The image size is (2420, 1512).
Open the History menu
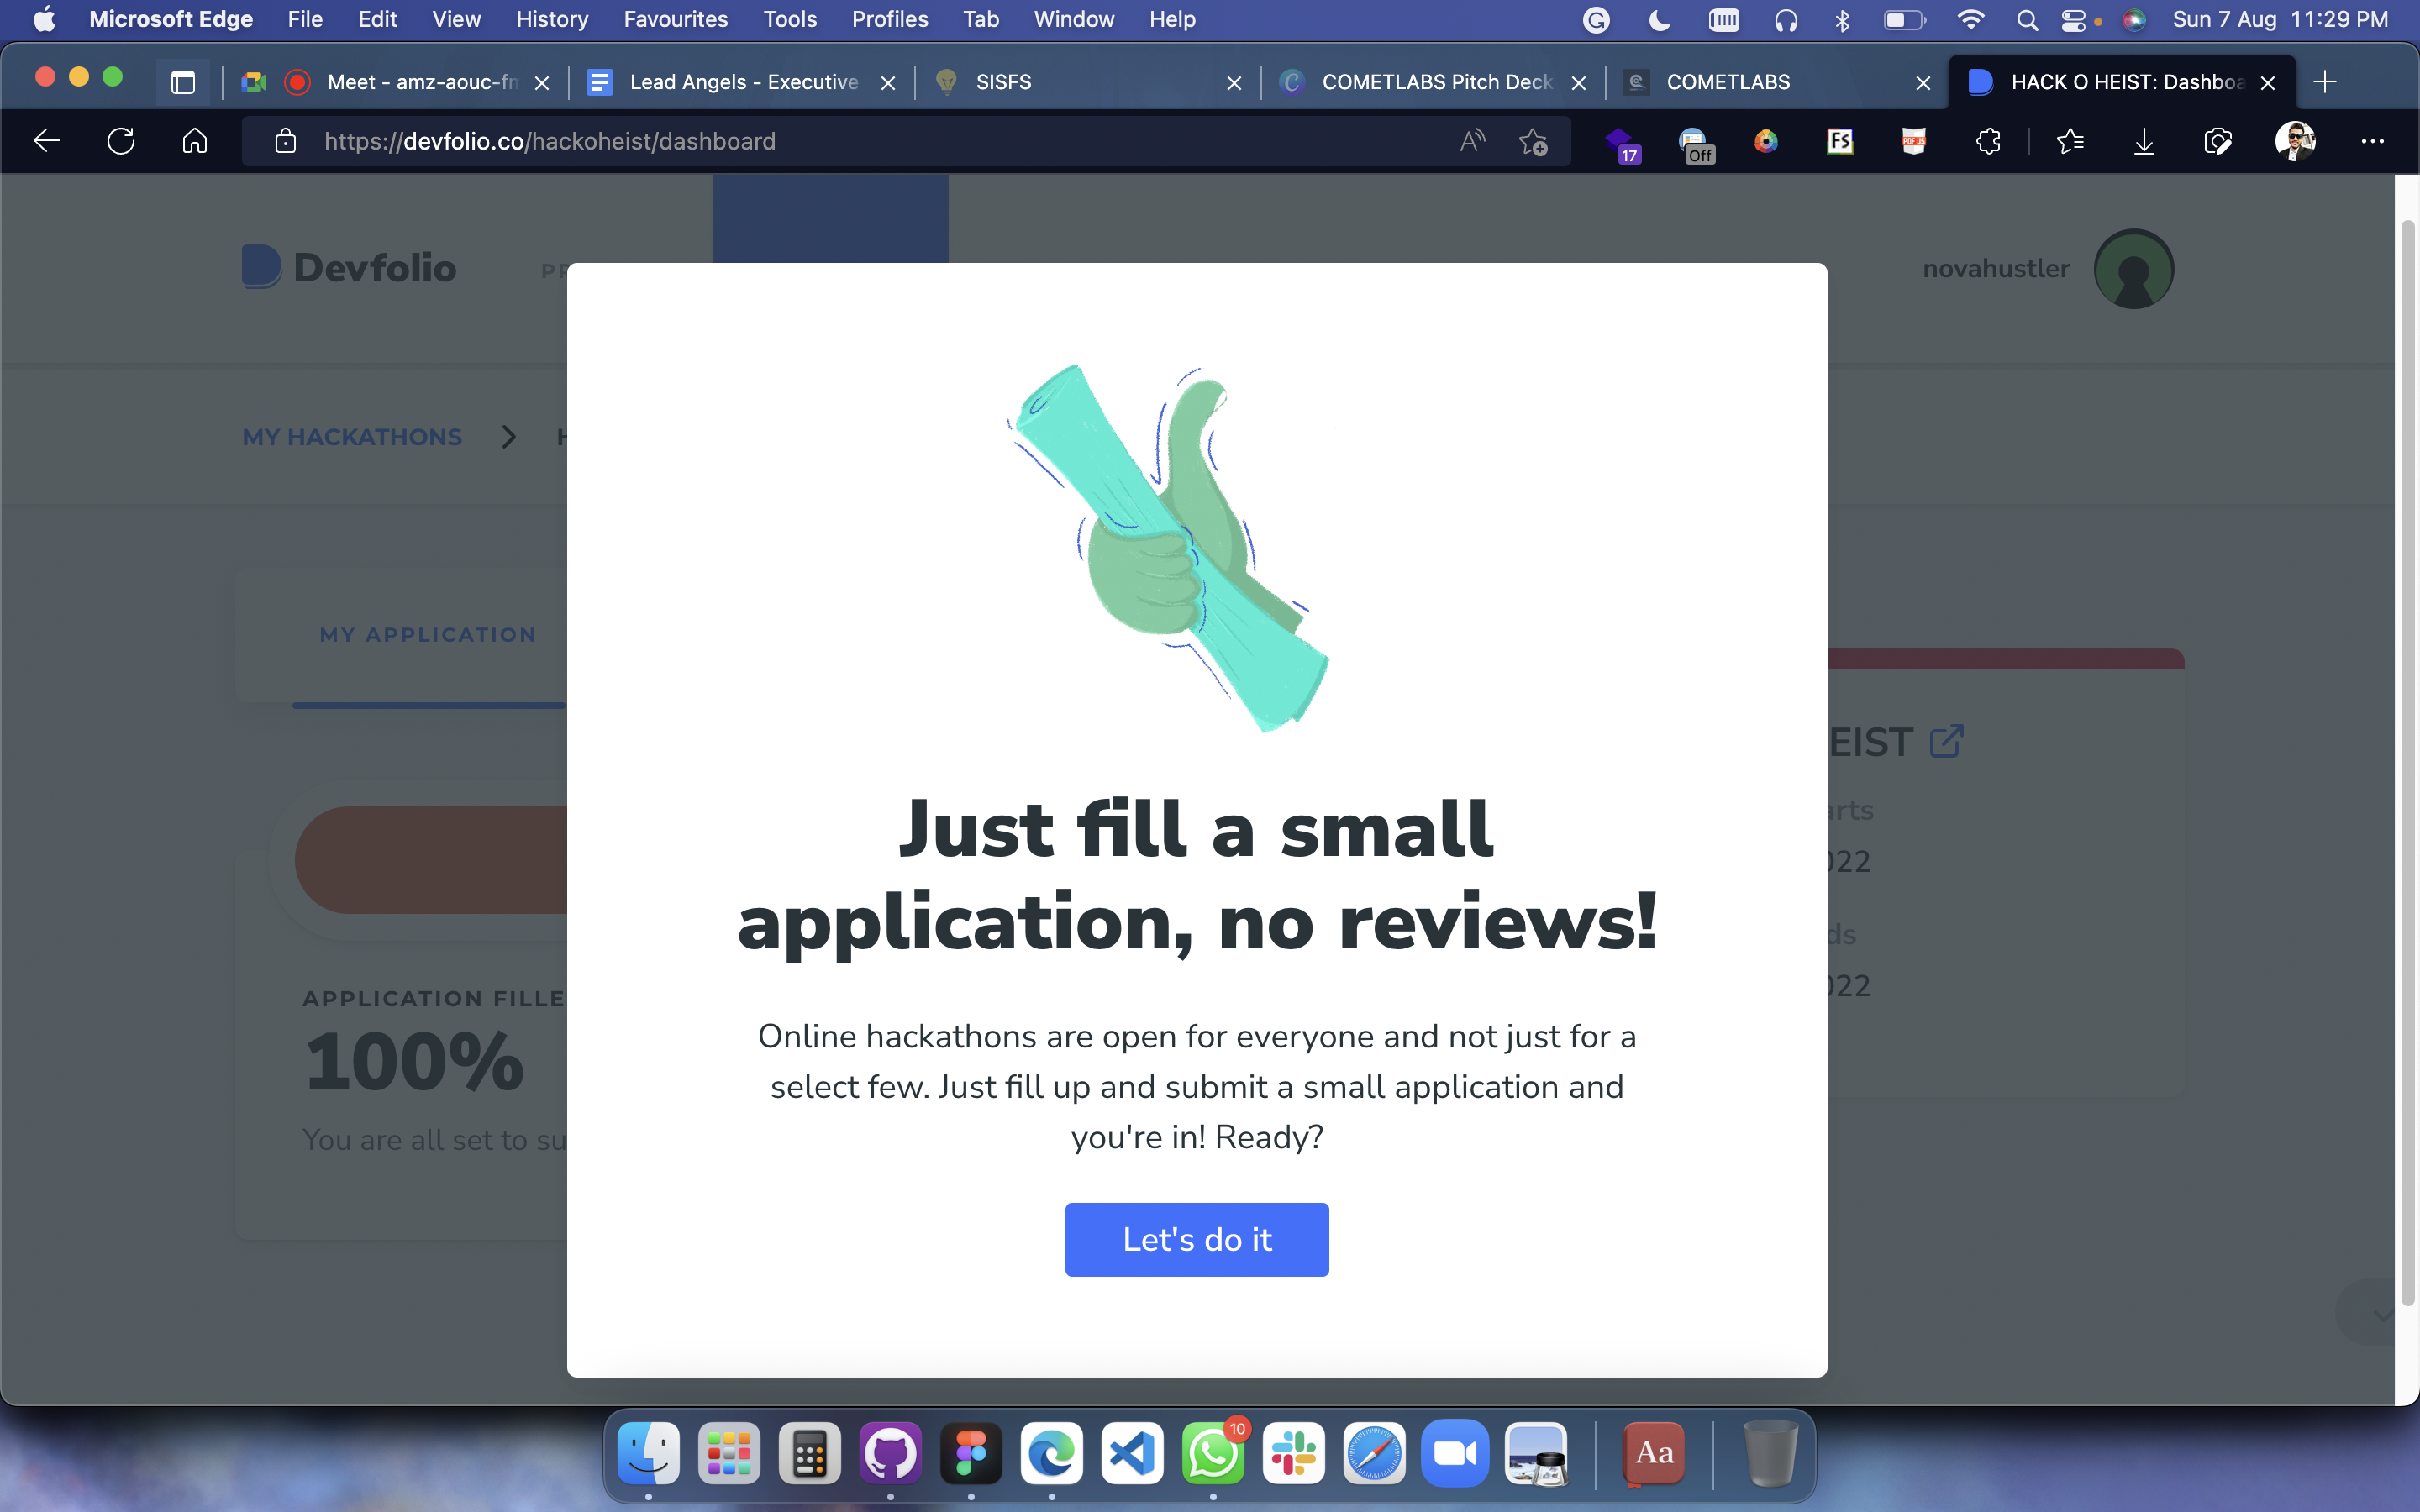click(552, 20)
